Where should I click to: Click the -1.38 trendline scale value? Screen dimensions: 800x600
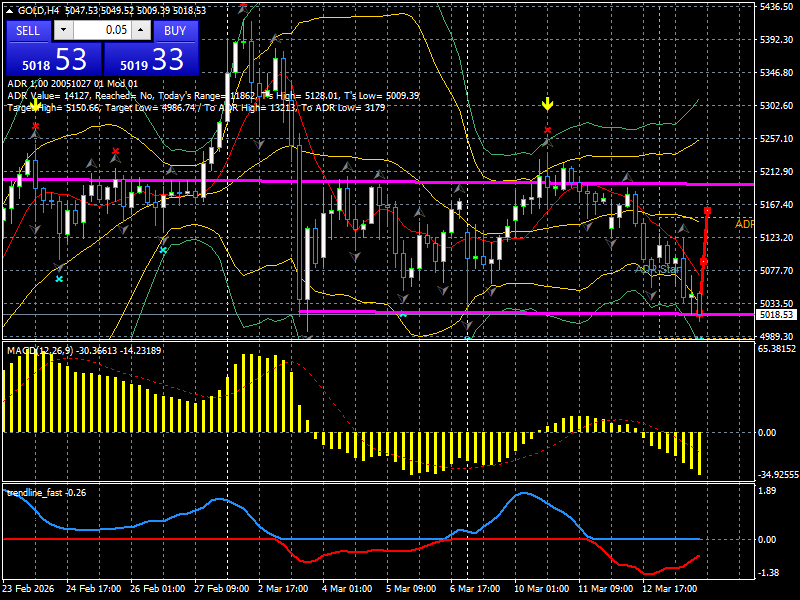tap(768, 573)
